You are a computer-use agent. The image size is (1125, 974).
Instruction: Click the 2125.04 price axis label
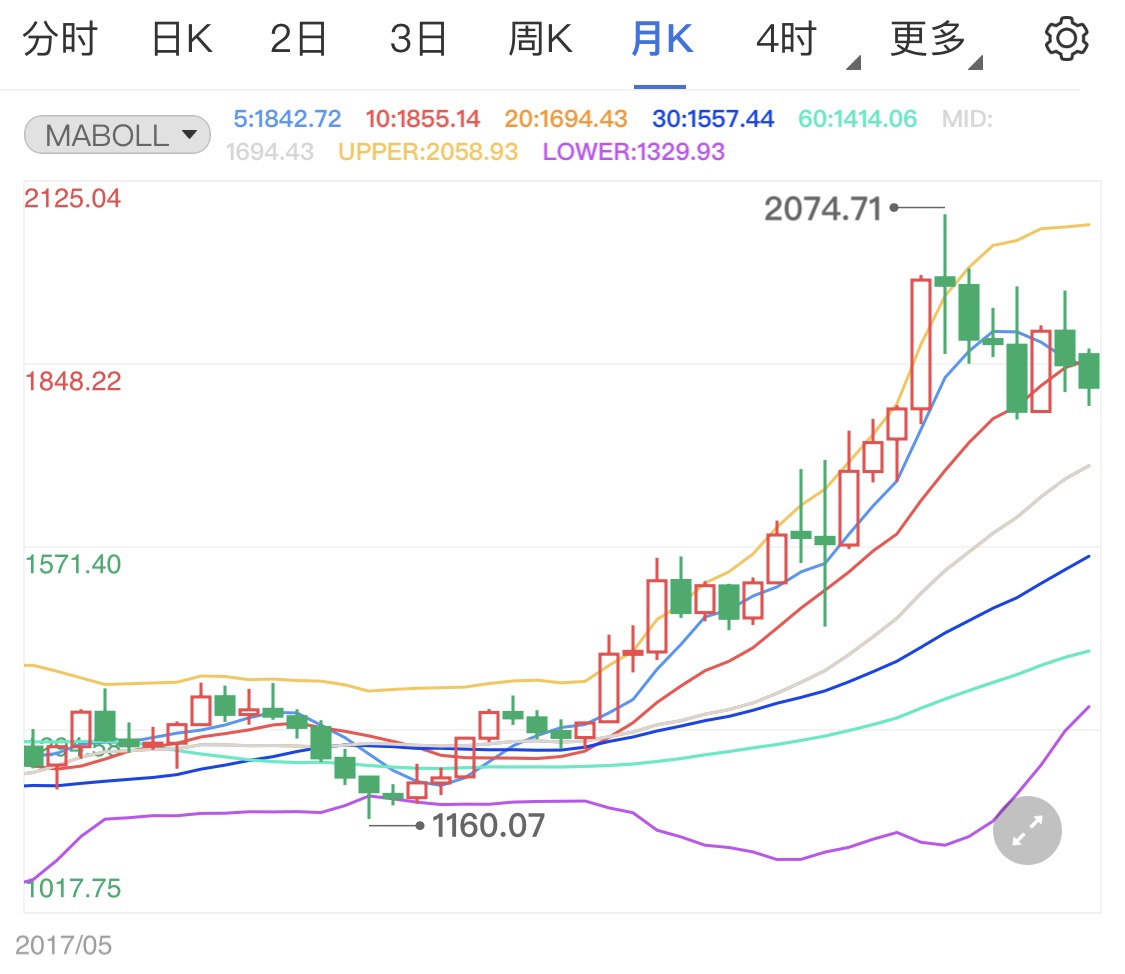coord(72,198)
